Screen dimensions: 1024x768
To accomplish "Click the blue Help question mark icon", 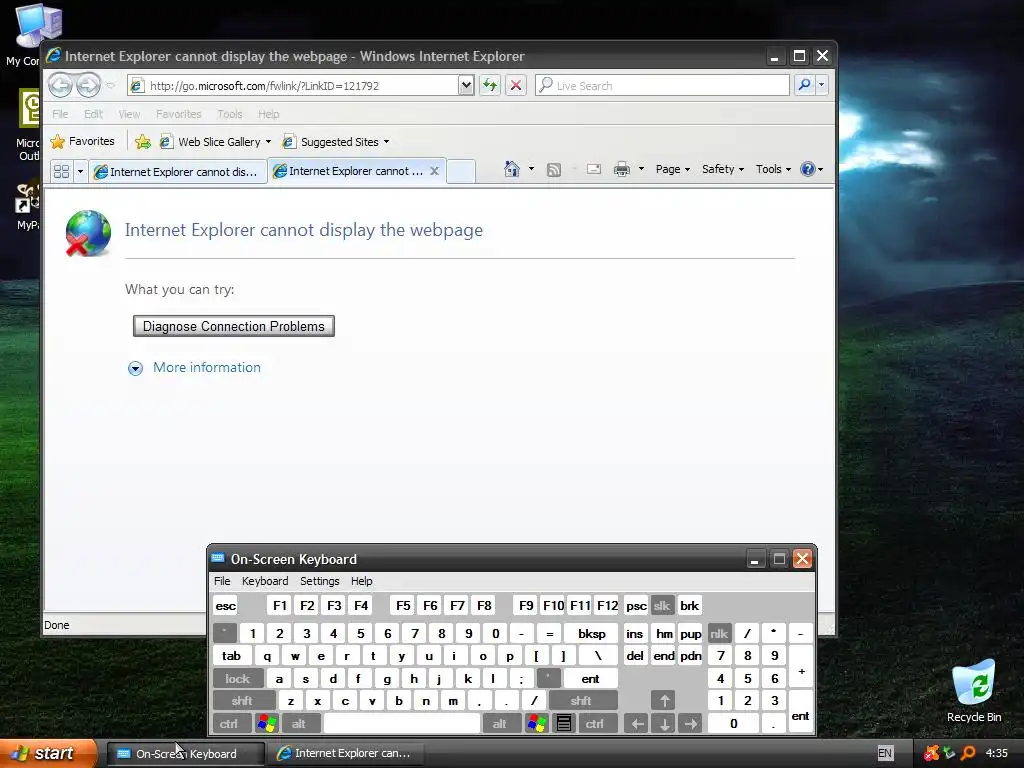I will [808, 169].
